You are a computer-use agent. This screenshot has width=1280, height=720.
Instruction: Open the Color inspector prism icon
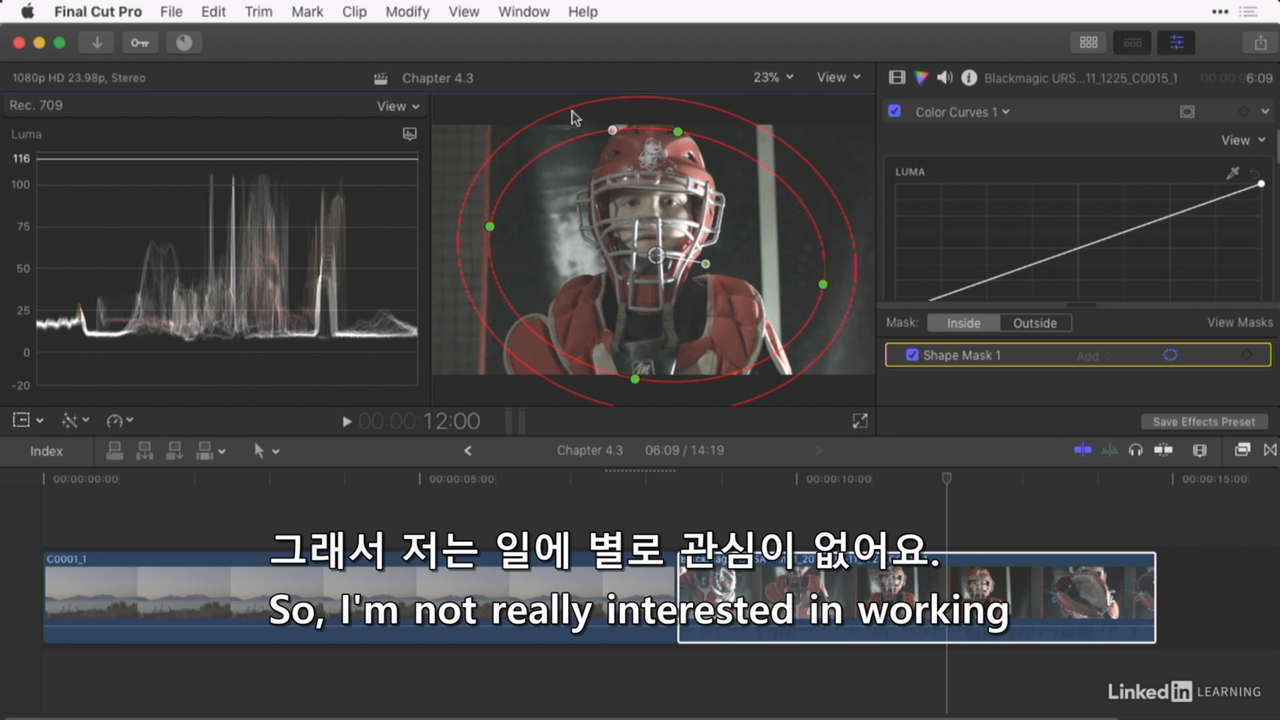(921, 77)
